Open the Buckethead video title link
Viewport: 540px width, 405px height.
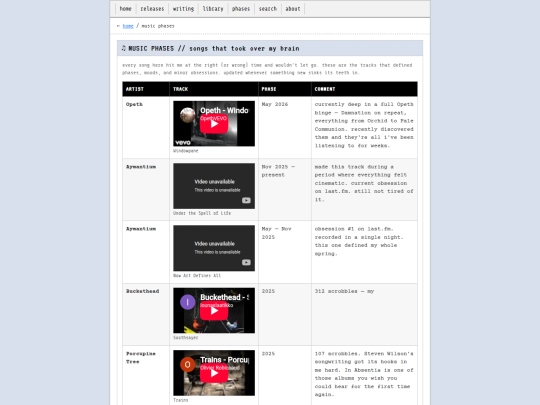(225, 297)
